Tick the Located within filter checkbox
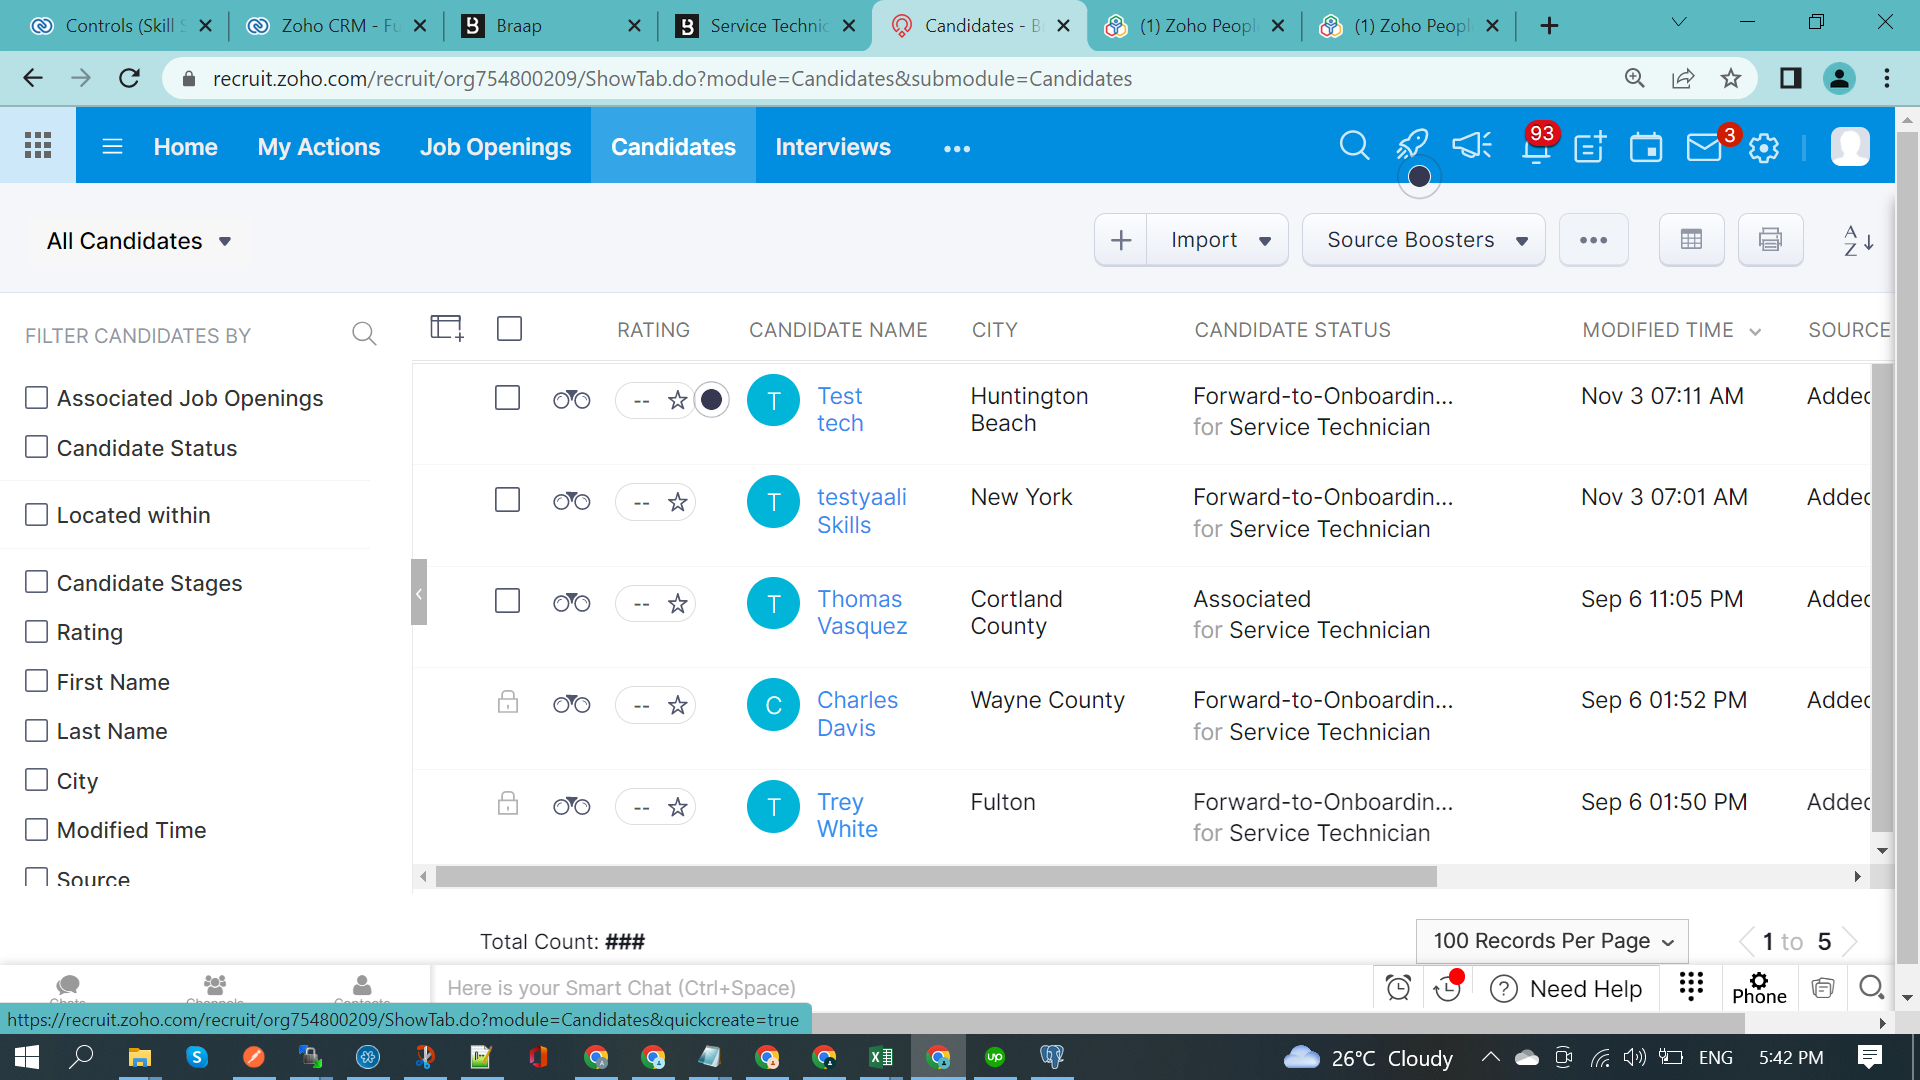 coord(37,515)
